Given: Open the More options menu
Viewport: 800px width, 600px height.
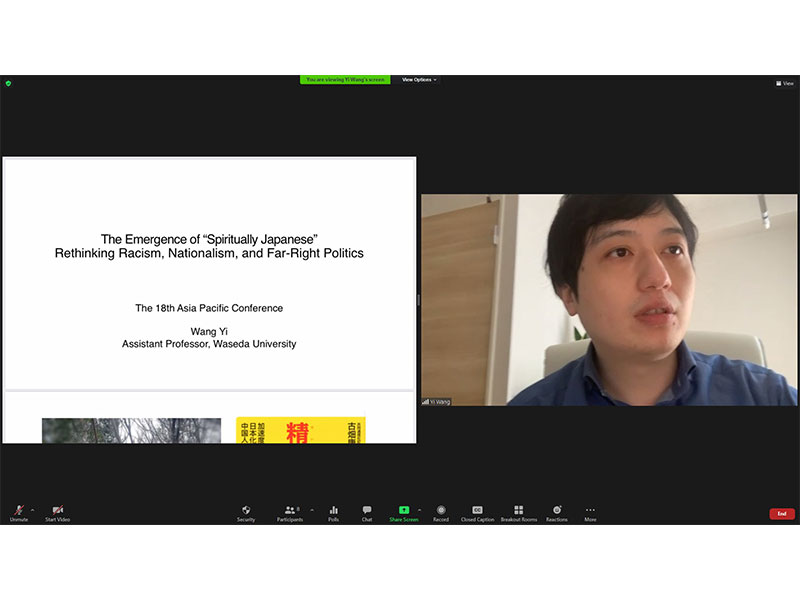Looking at the screenshot, I should pyautogui.click(x=590, y=512).
